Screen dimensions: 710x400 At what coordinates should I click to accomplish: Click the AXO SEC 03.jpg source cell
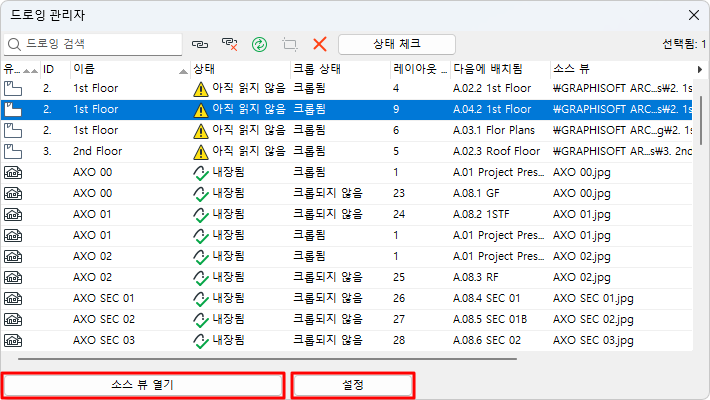click(x=593, y=340)
